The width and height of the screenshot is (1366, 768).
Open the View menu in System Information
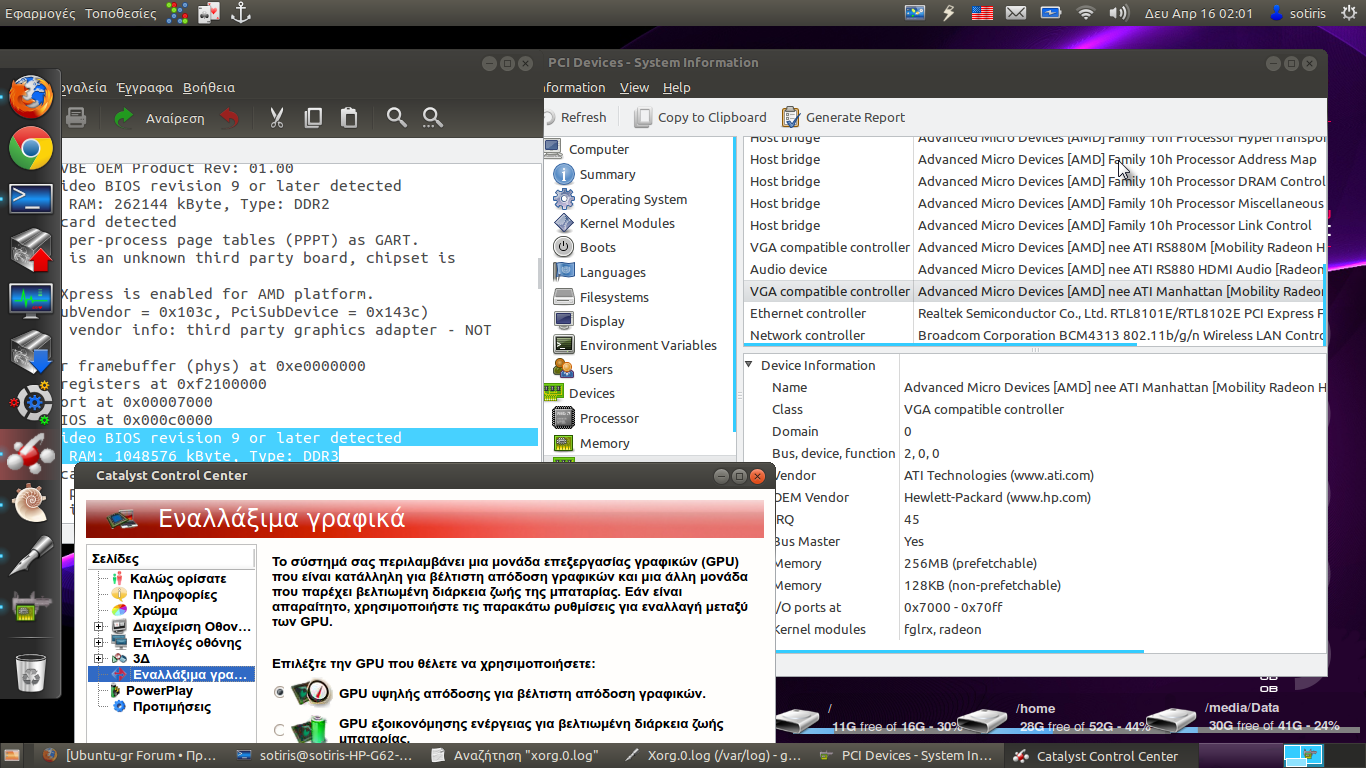[x=634, y=88]
